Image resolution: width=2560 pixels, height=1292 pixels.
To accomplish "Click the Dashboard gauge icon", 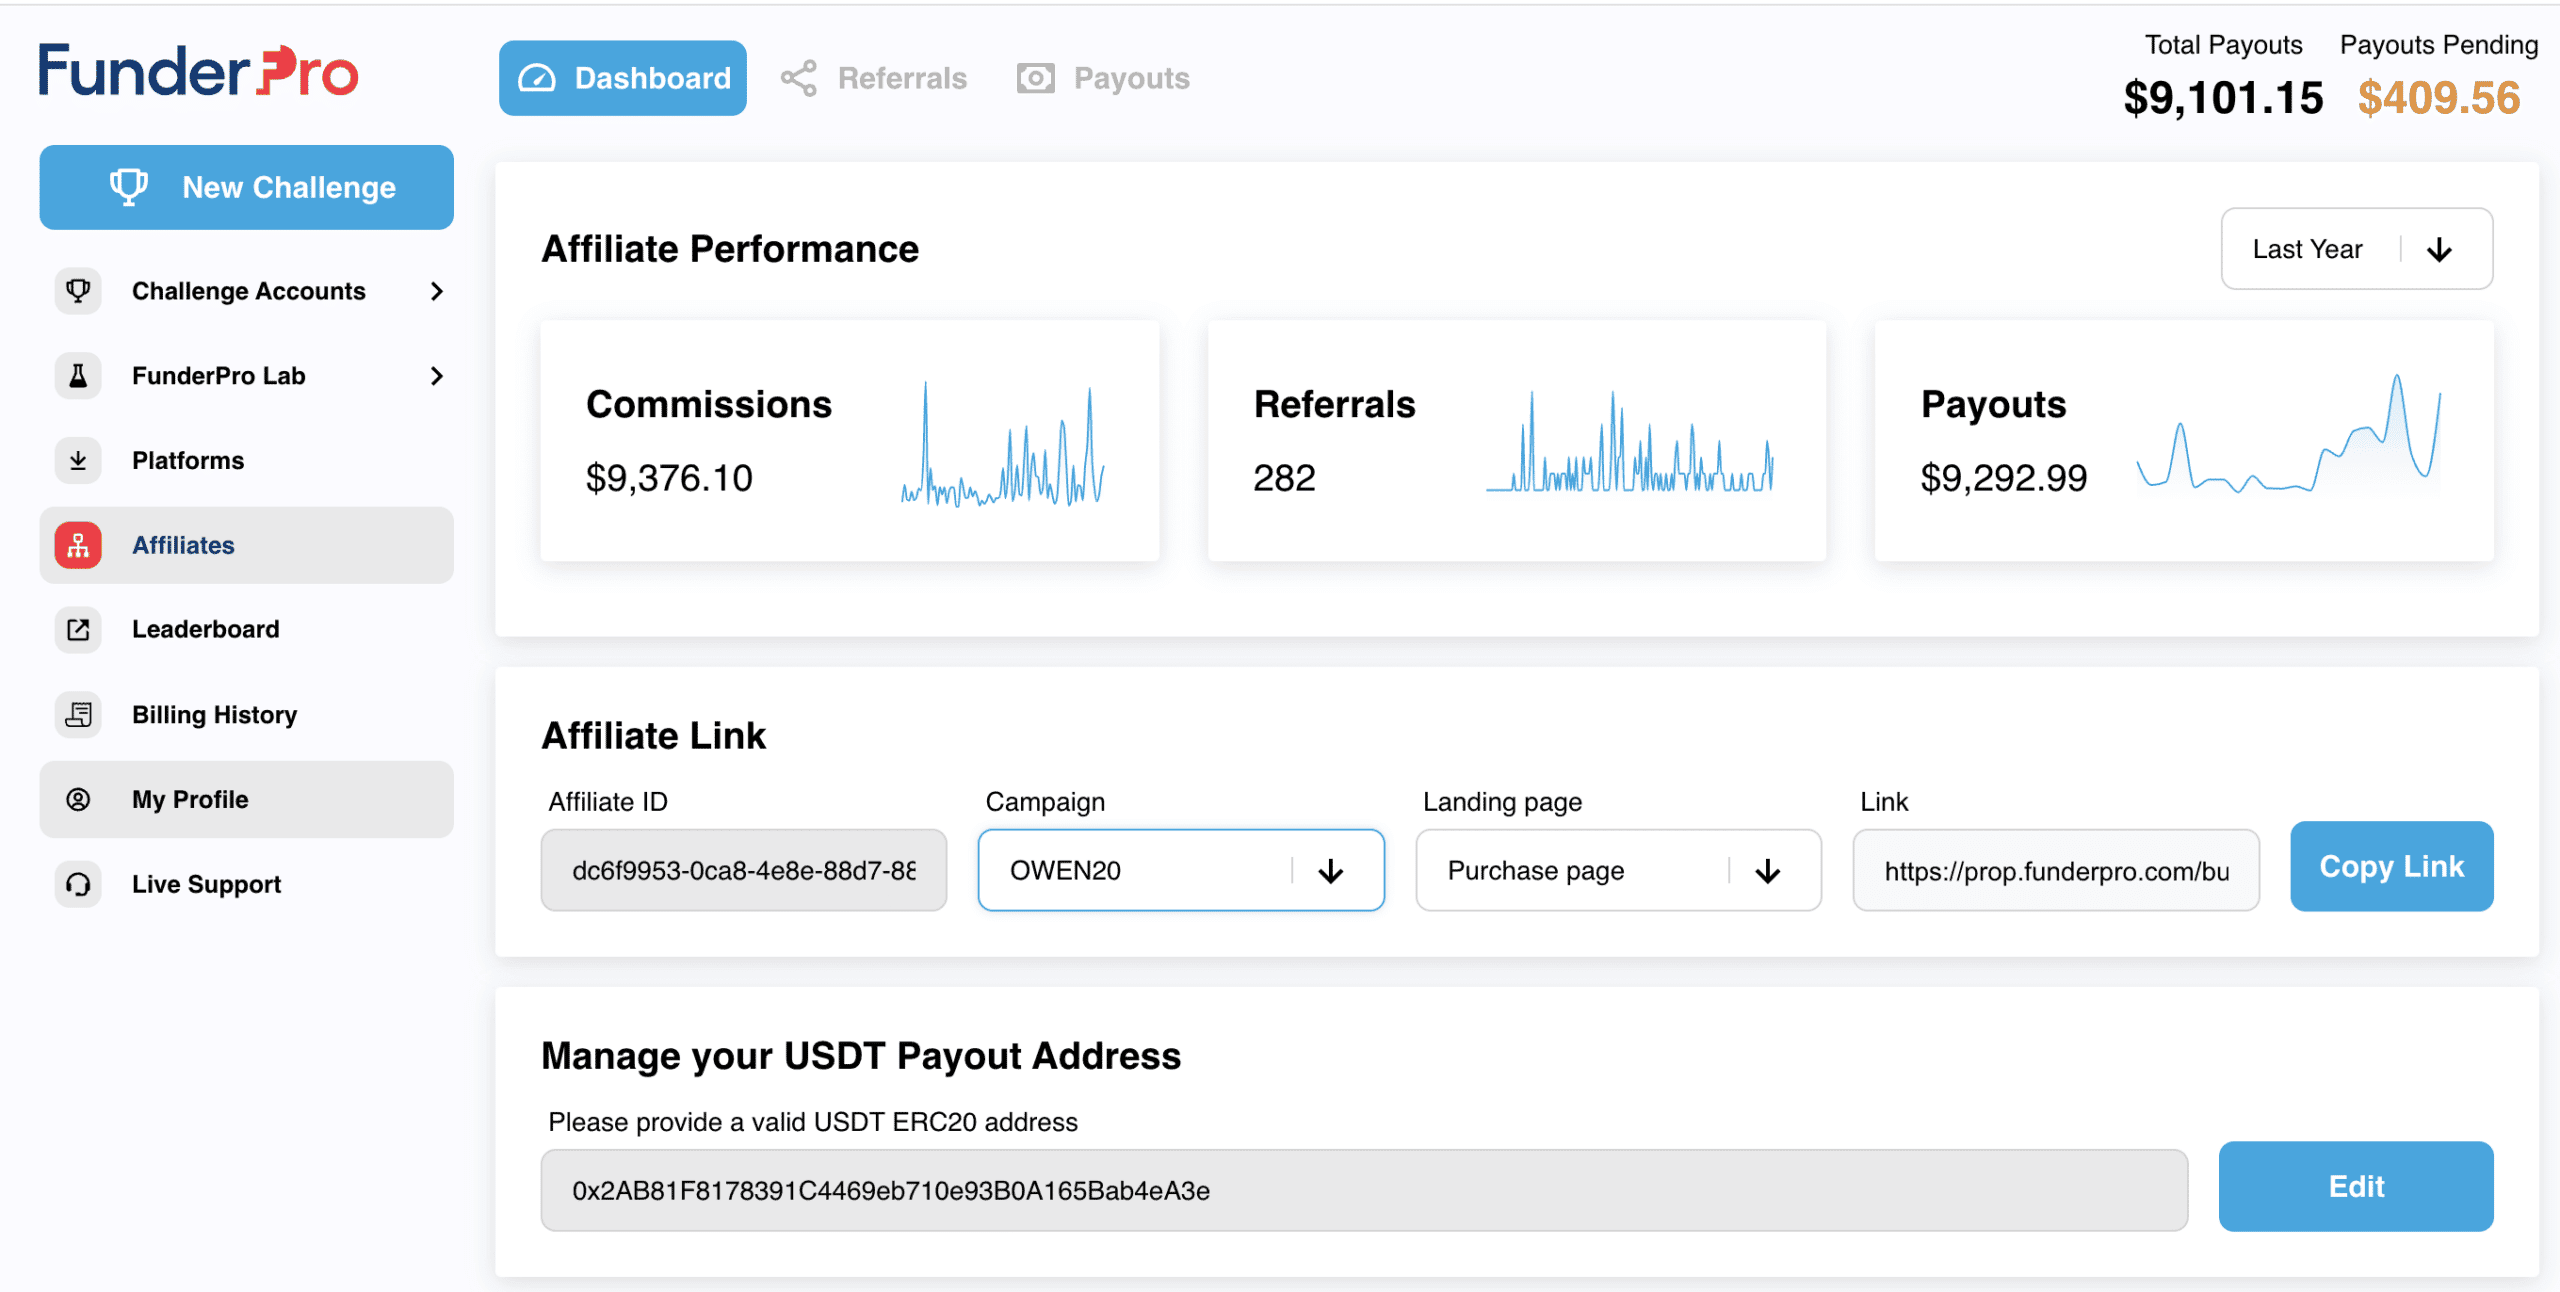I will pos(537,78).
